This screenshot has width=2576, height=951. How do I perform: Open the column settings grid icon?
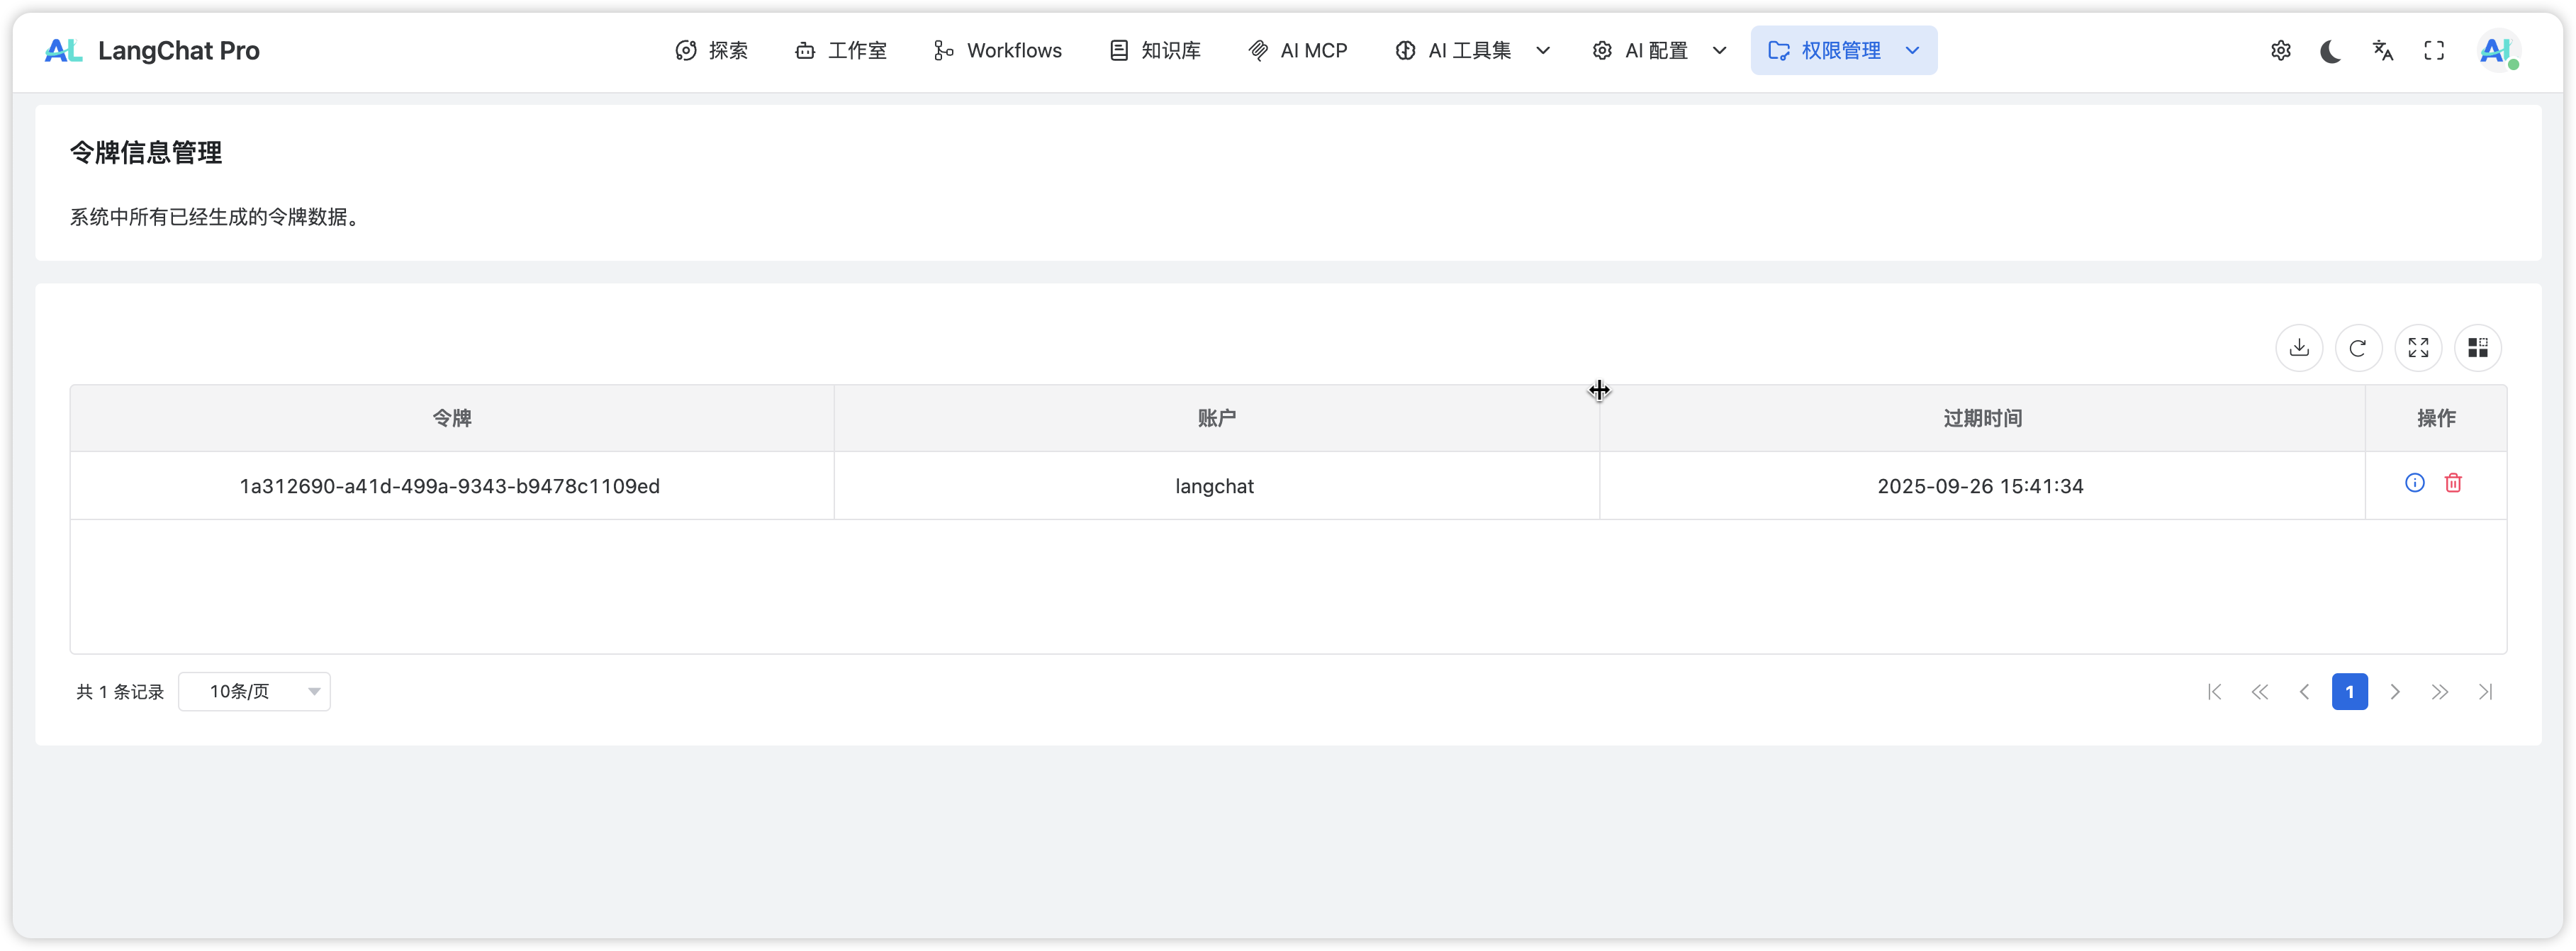(2477, 348)
